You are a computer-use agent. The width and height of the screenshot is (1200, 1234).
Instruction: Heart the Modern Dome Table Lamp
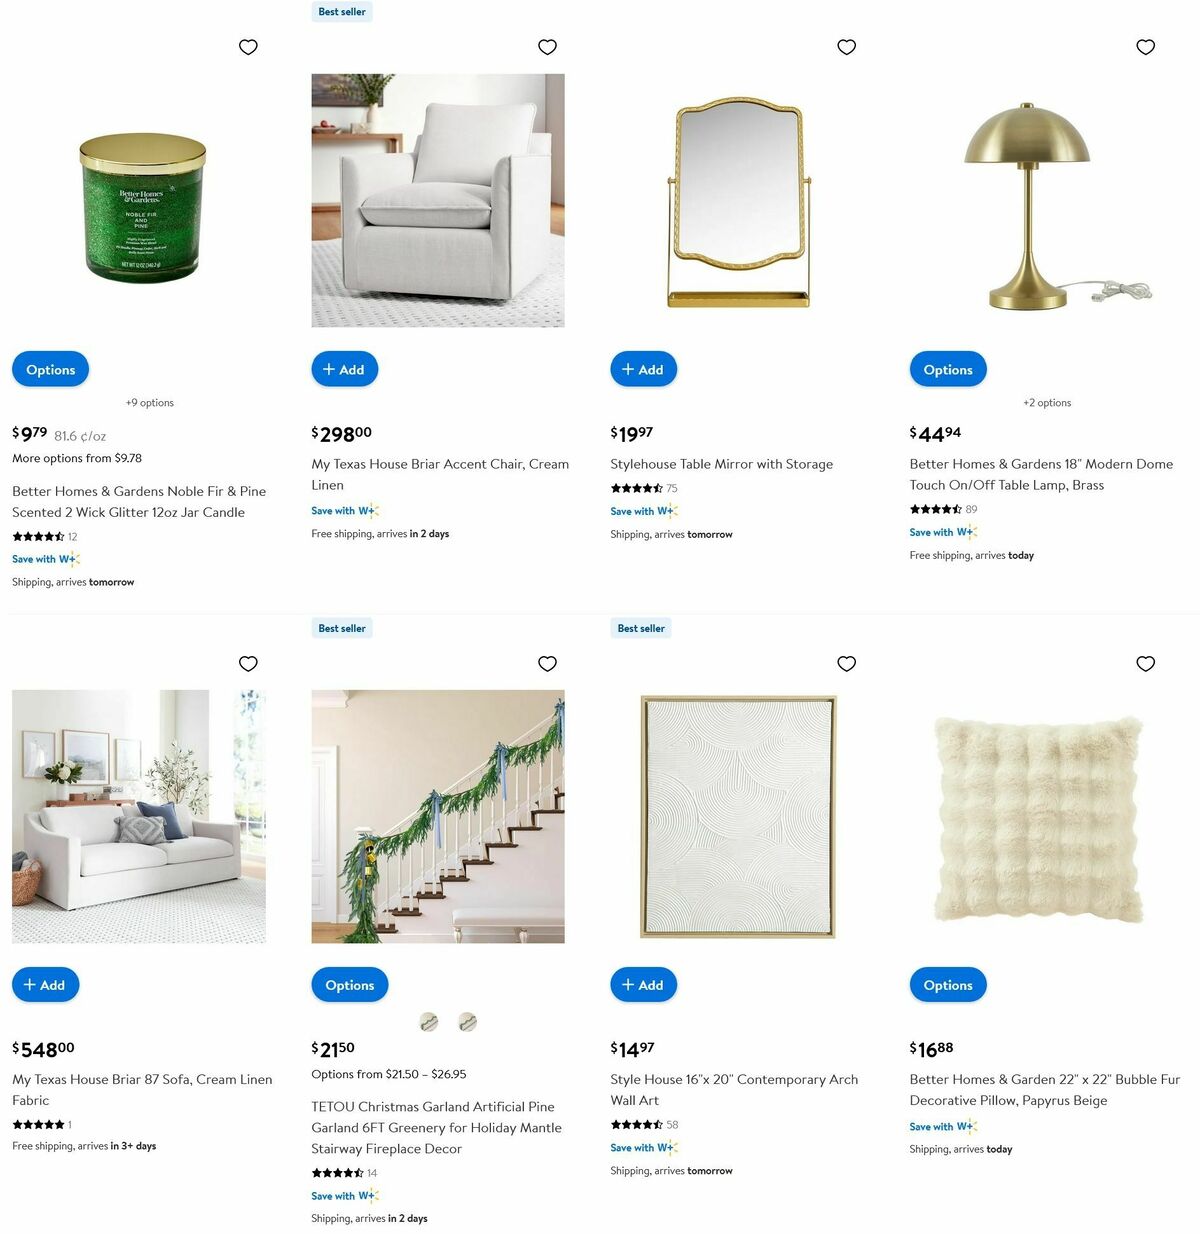tap(1145, 47)
